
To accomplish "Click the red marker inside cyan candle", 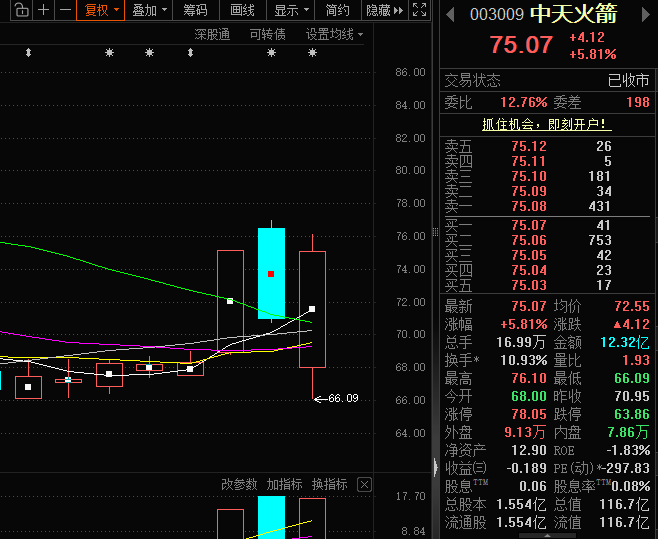I will coord(271,274).
